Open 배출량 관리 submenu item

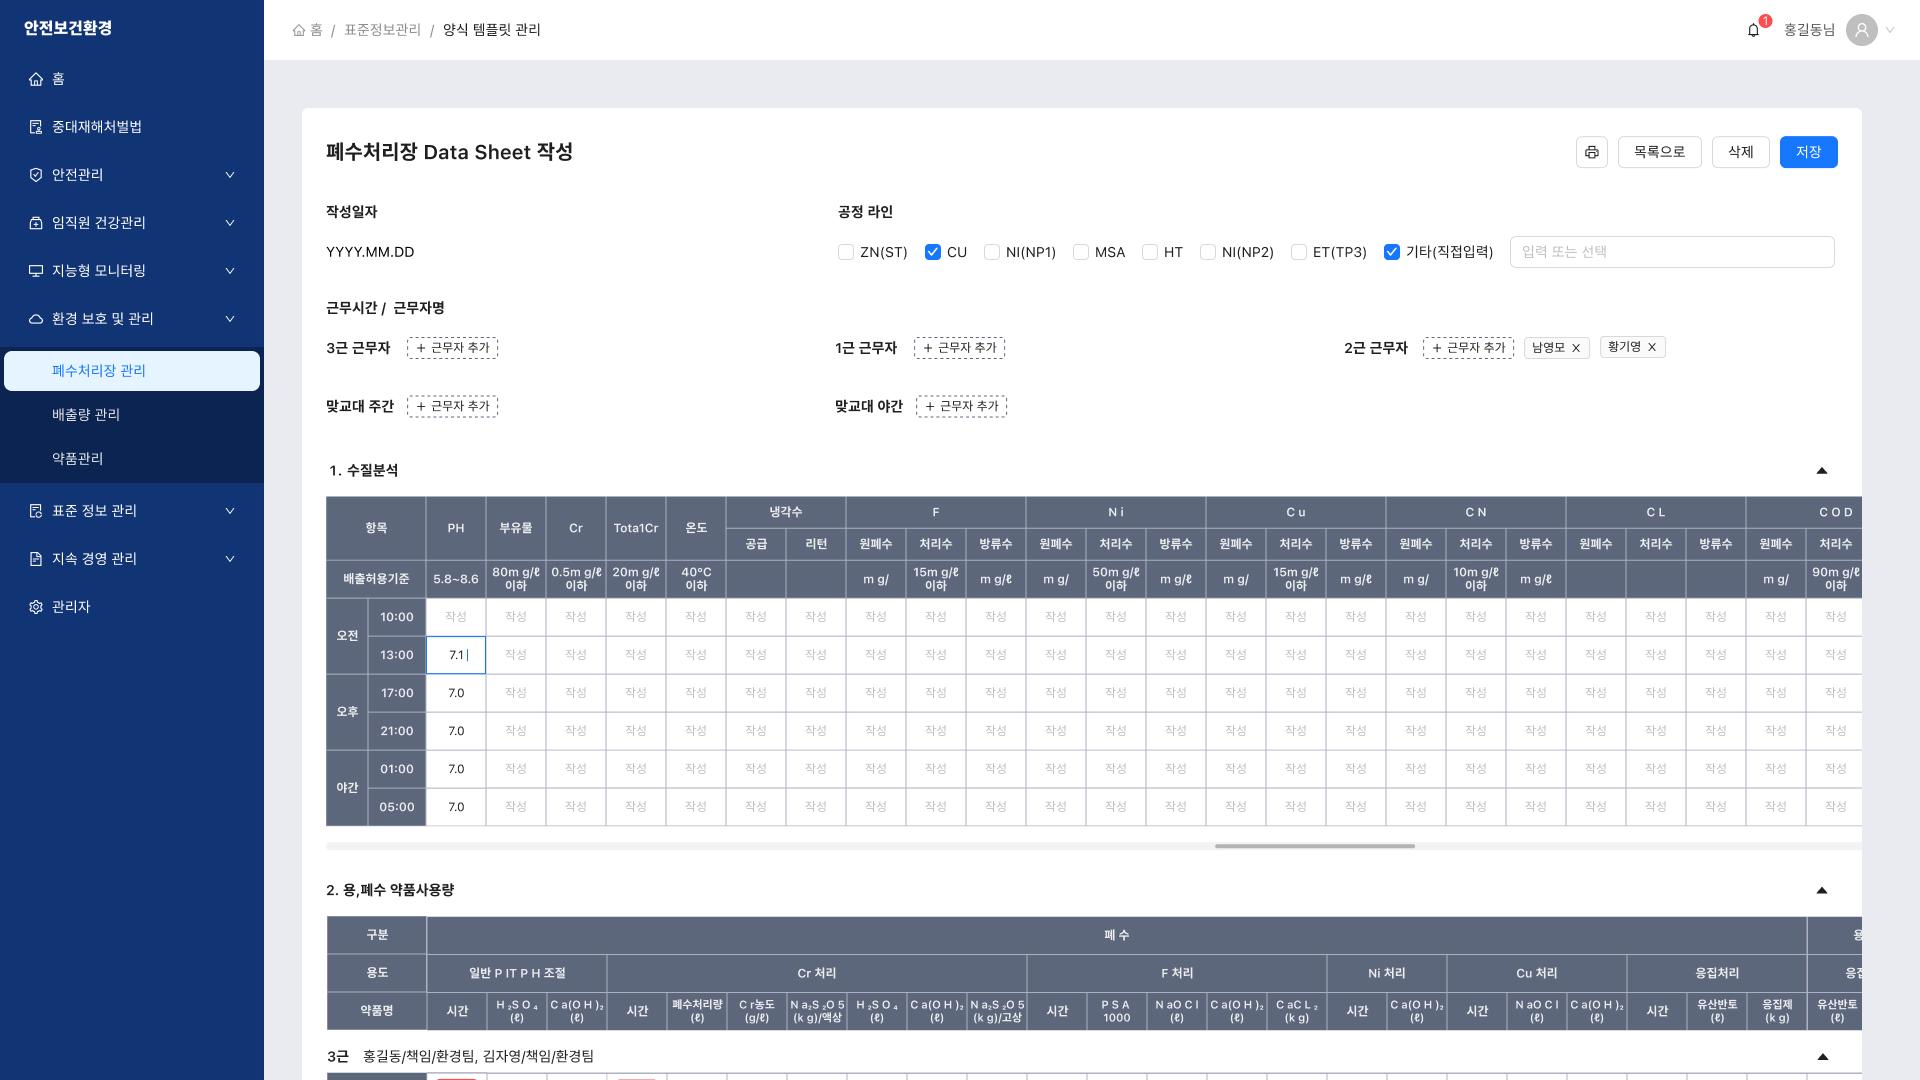tap(86, 414)
